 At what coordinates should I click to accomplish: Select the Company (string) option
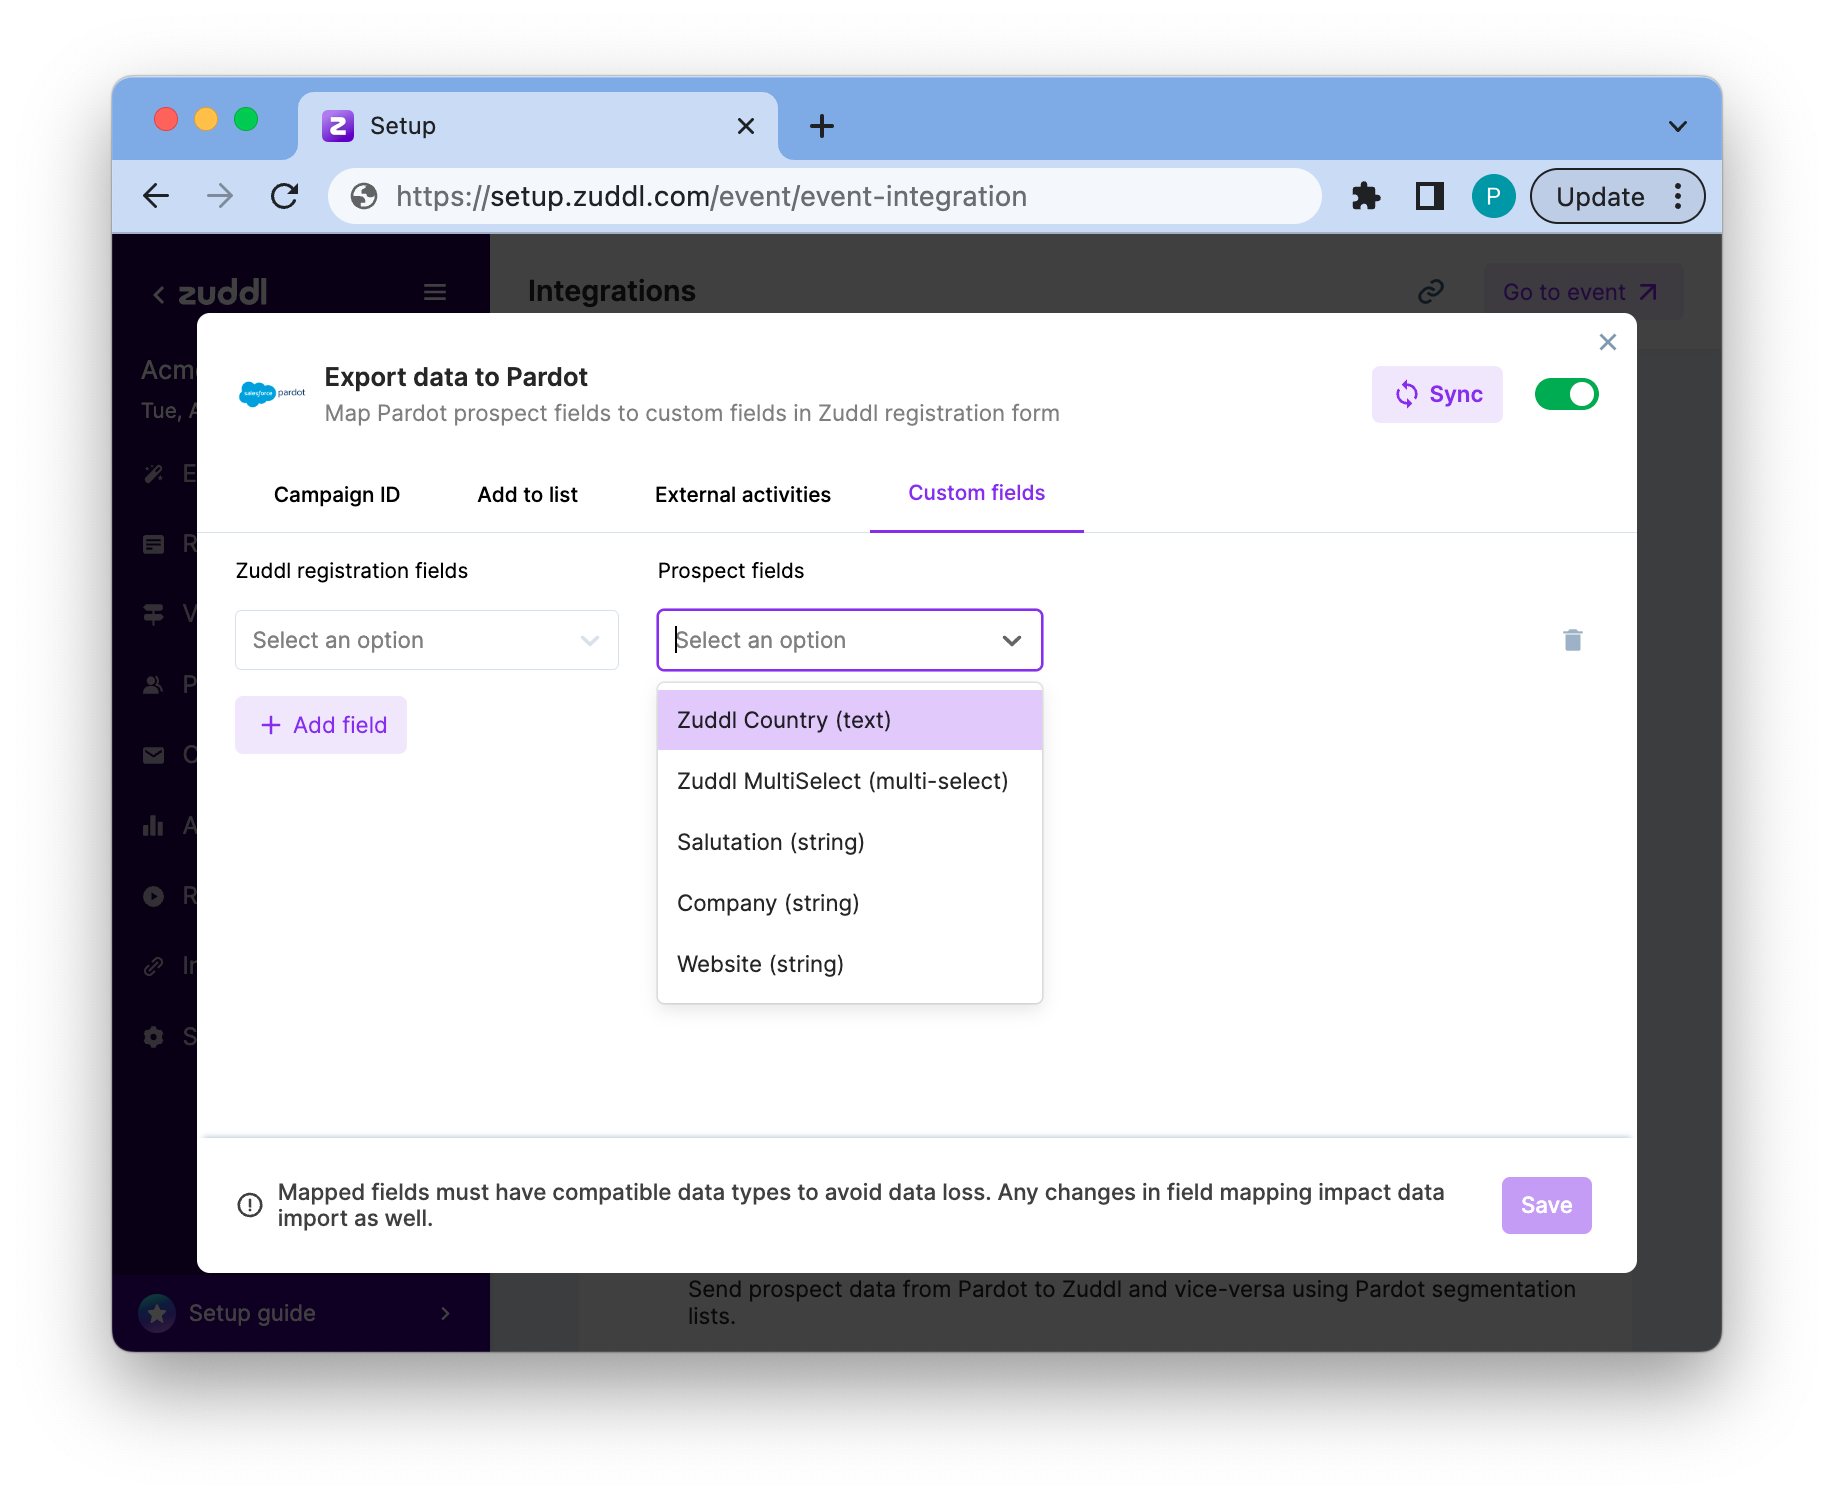tap(850, 903)
